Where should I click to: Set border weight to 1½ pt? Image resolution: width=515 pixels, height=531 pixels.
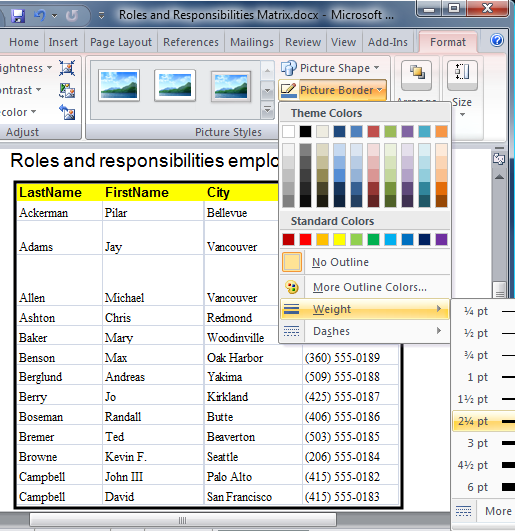click(484, 399)
